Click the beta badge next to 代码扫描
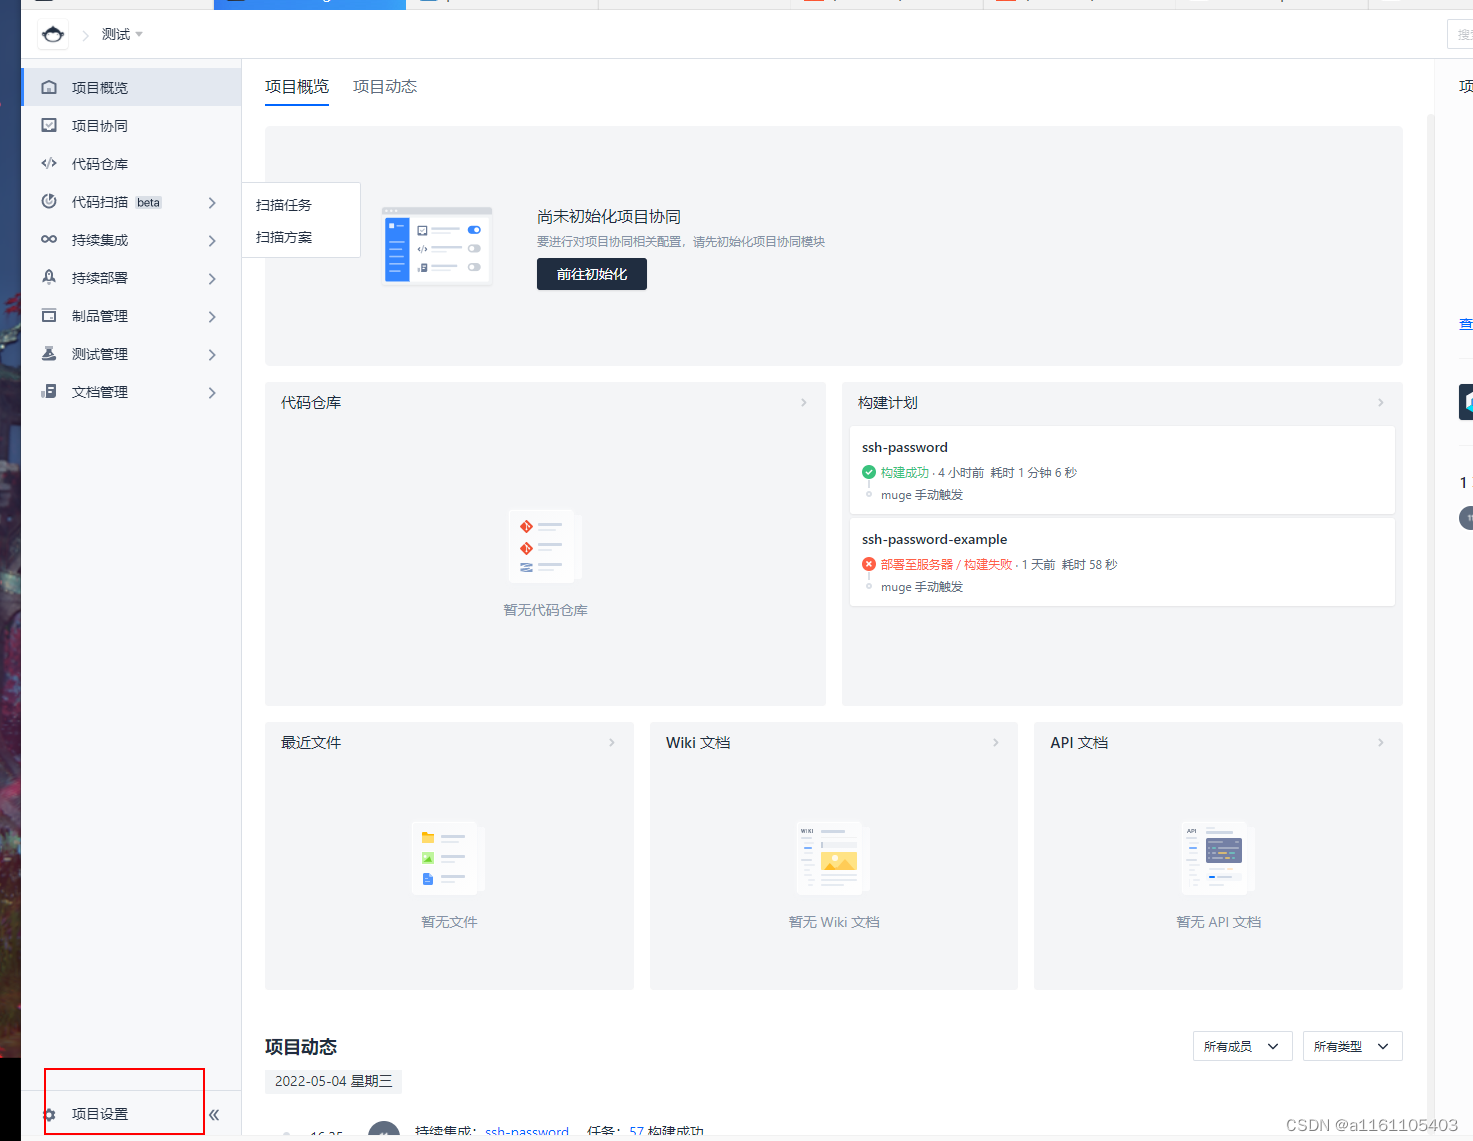 point(149,202)
